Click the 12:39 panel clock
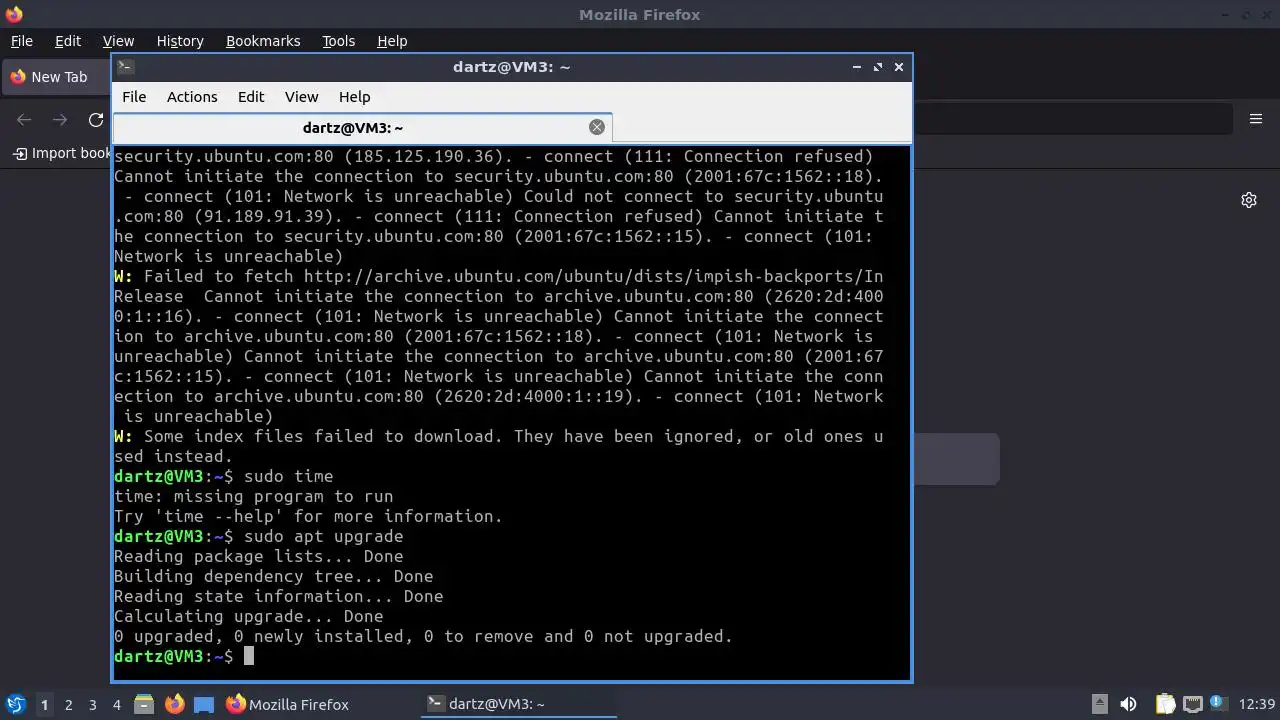Image resolution: width=1280 pixels, height=720 pixels. (x=1256, y=704)
